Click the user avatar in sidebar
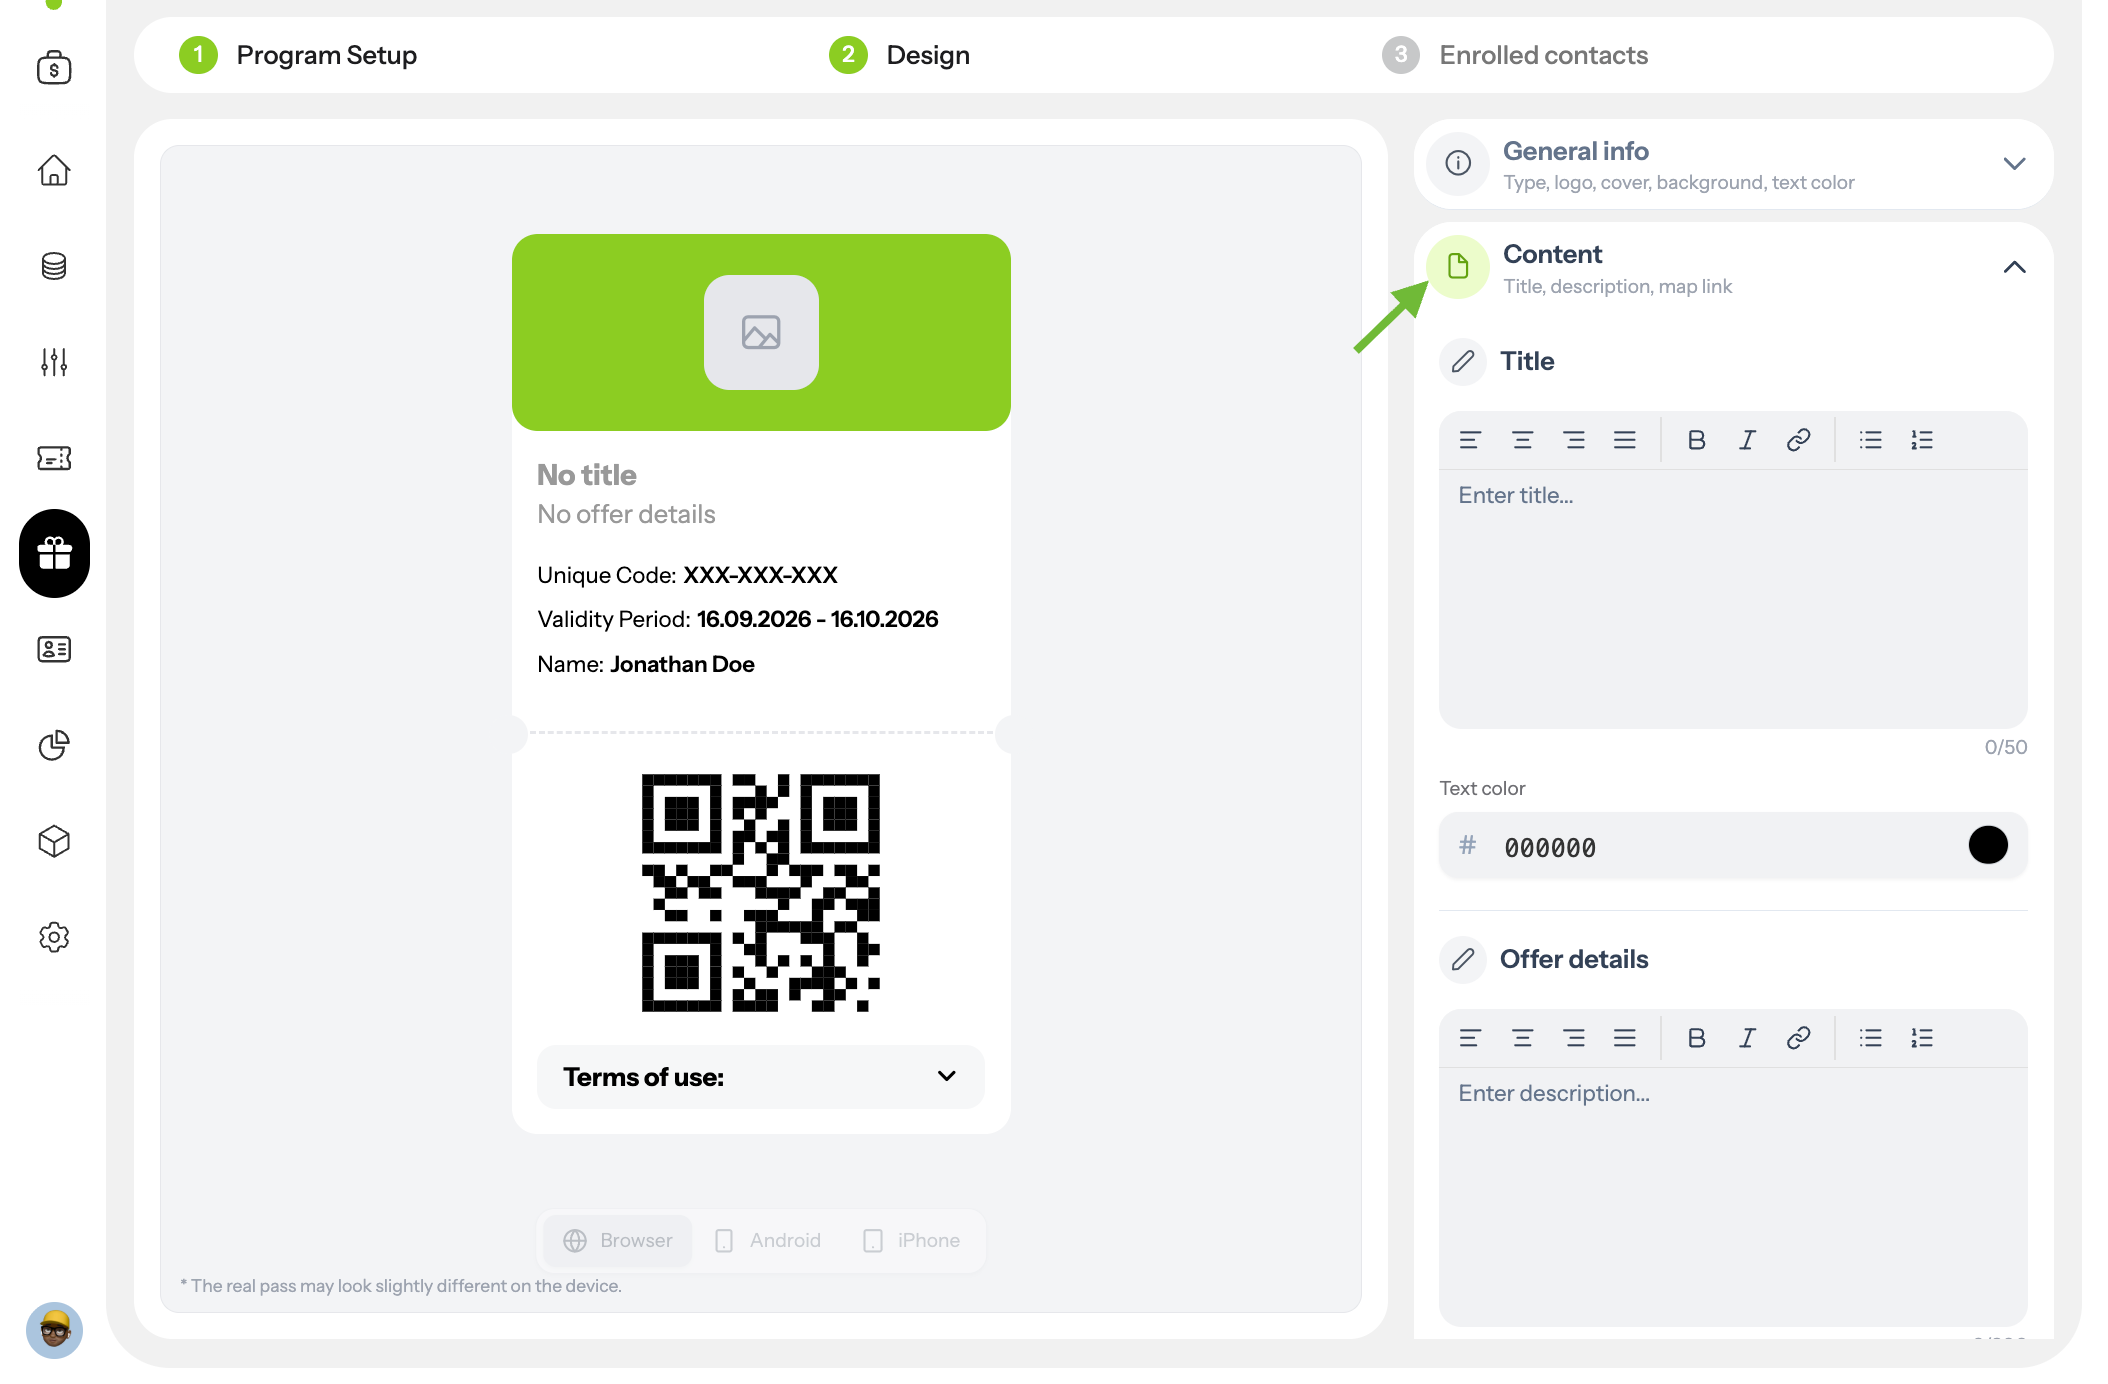This screenshot has width=2108, height=1384. tap(54, 1330)
